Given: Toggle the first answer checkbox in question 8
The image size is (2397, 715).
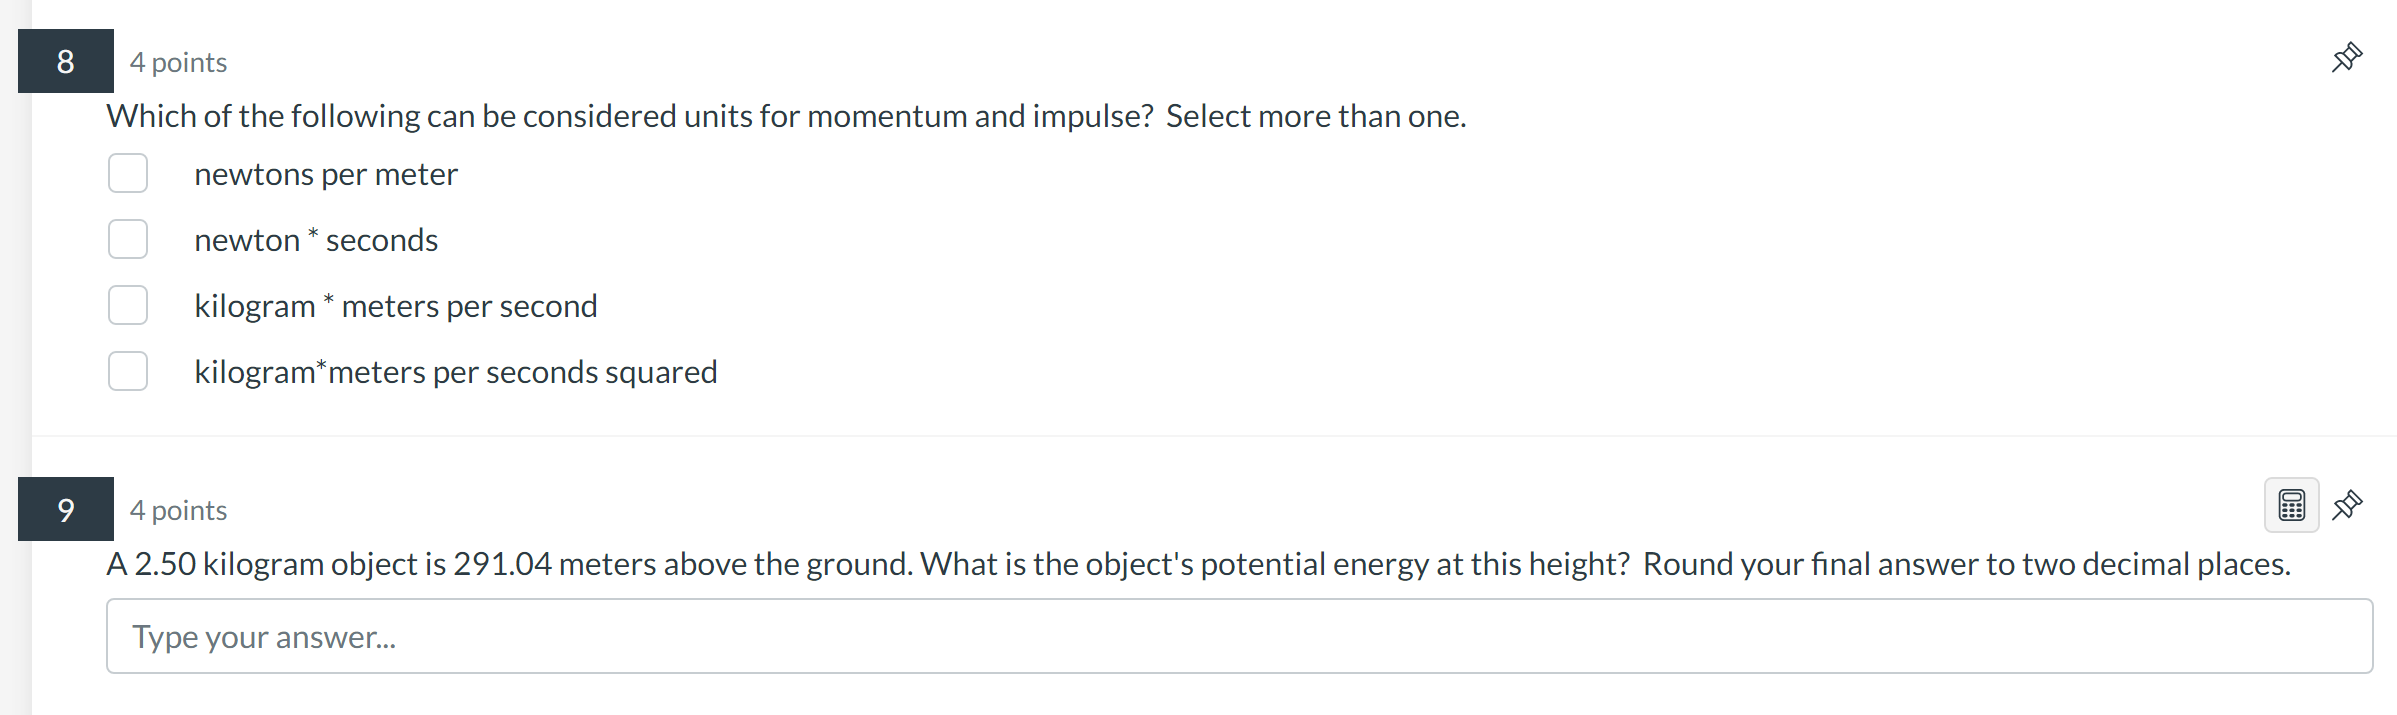Looking at the screenshot, I should 128,172.
